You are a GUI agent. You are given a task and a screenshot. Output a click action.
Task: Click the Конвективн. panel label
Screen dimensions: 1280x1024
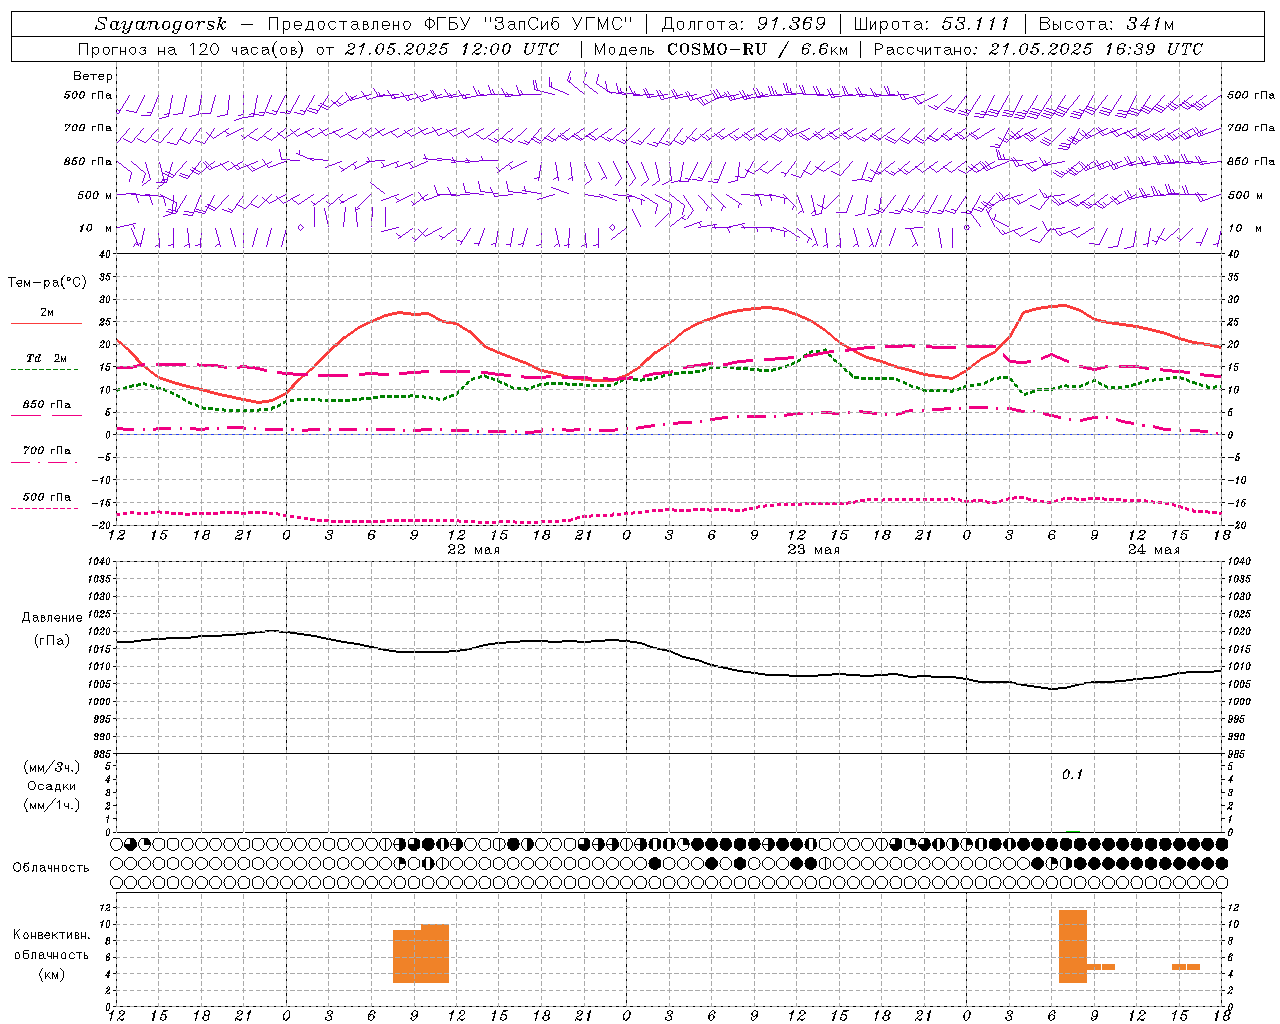(52, 935)
